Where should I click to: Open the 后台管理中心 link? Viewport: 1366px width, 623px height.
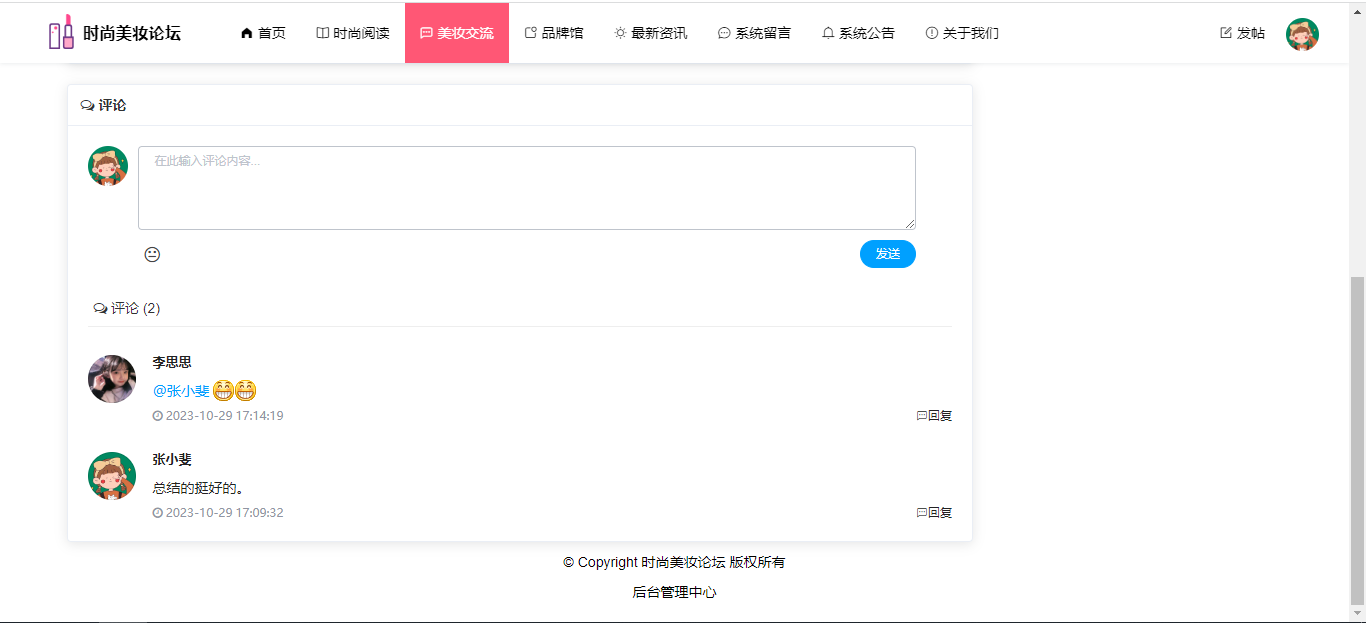point(674,592)
